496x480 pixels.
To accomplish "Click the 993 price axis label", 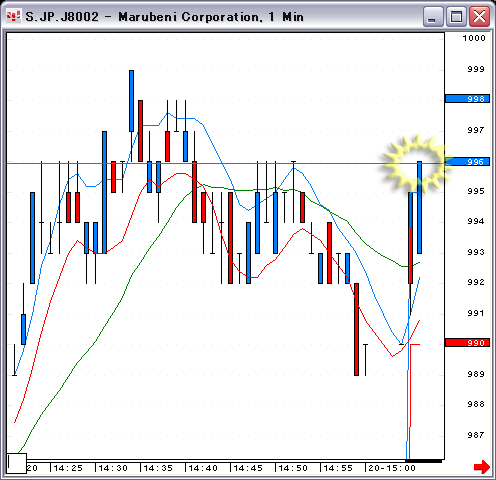I will click(x=476, y=252).
